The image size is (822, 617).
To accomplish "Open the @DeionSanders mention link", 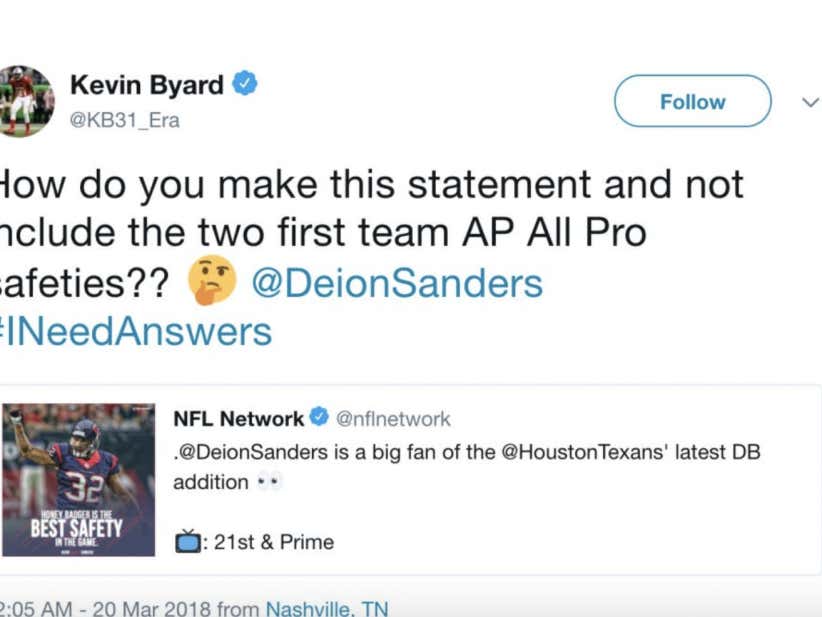I will click(x=400, y=283).
